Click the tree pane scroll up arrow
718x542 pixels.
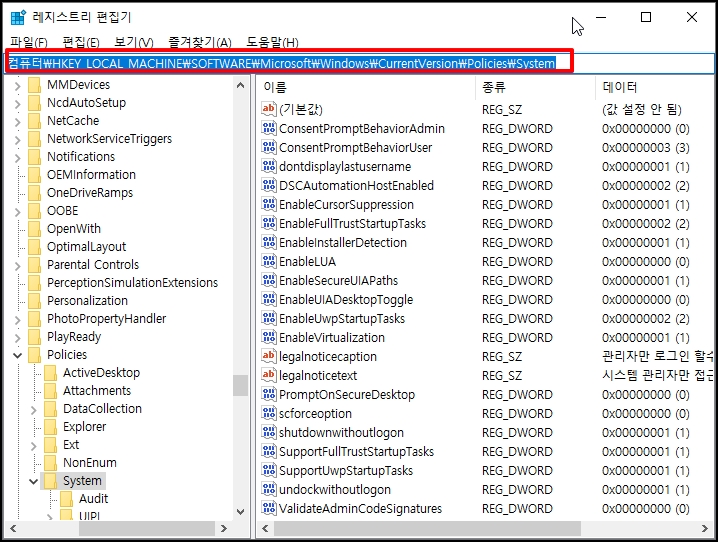pos(240,85)
